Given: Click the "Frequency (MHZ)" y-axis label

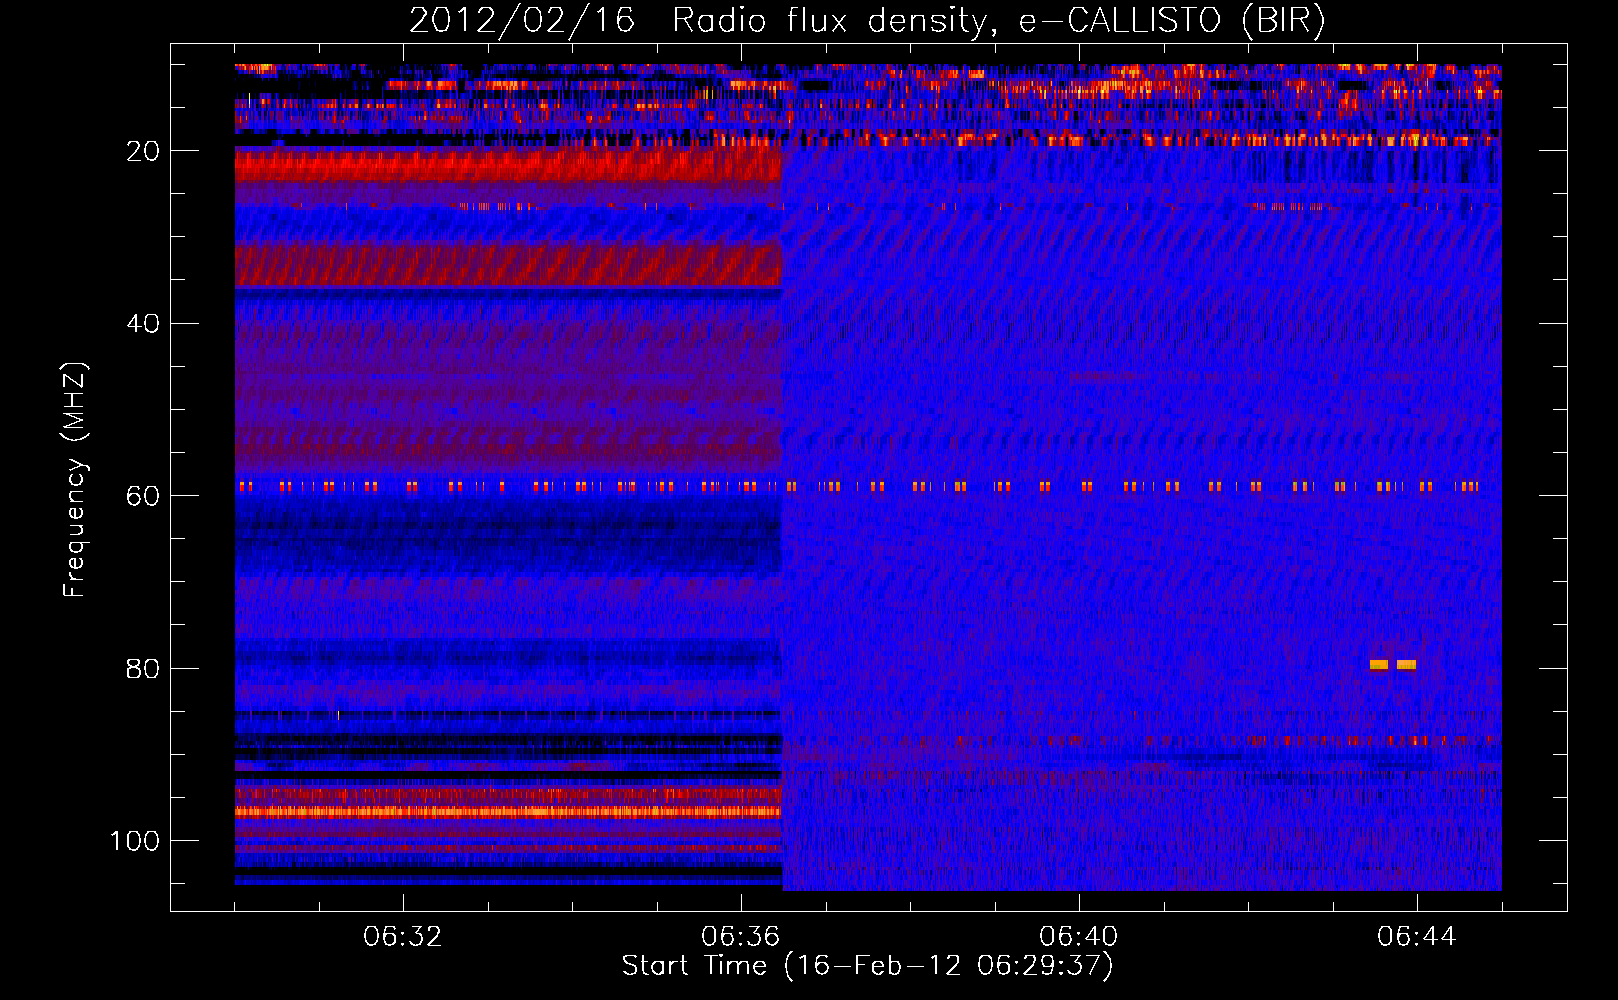Looking at the screenshot, I should coord(75,479).
